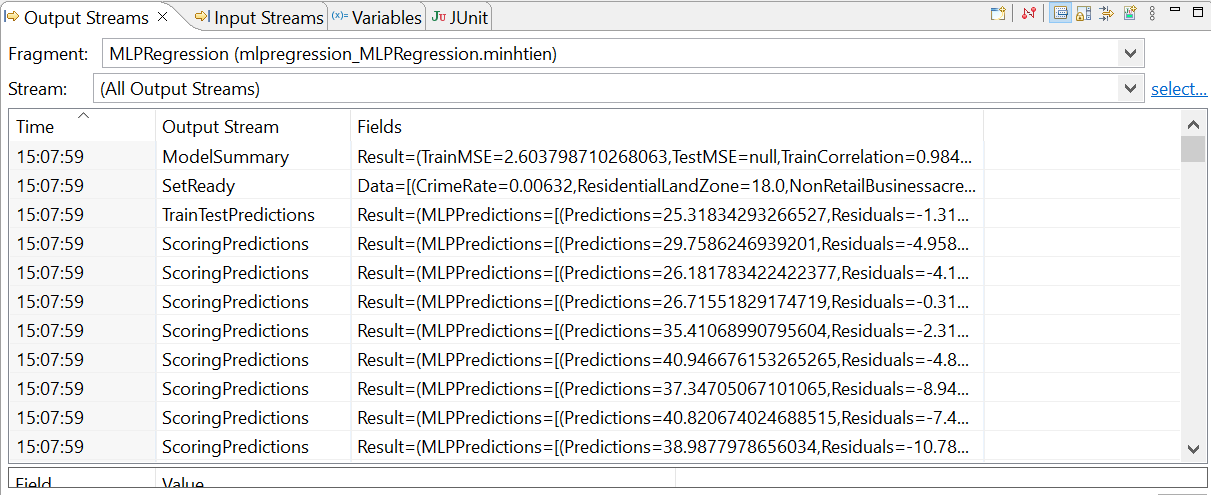This screenshot has width=1211, height=495.
Task: Switch to the JUnit tab
Action: [x=460, y=18]
